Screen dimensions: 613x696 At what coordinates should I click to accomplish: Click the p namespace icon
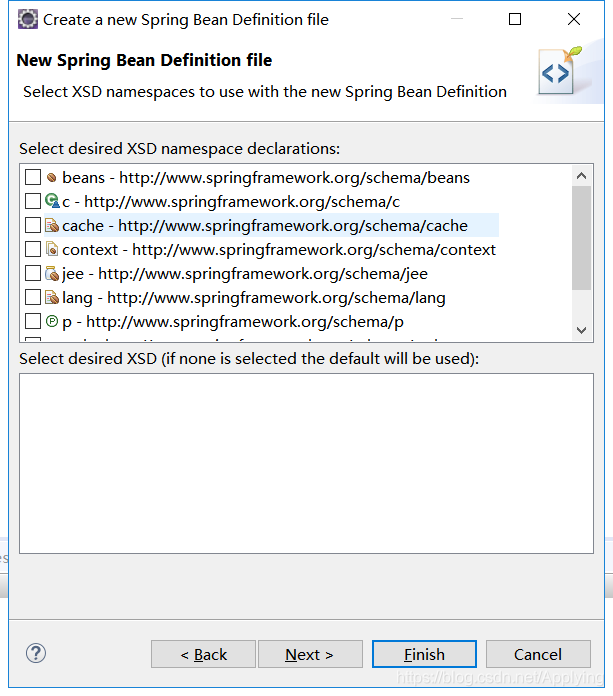(52, 320)
